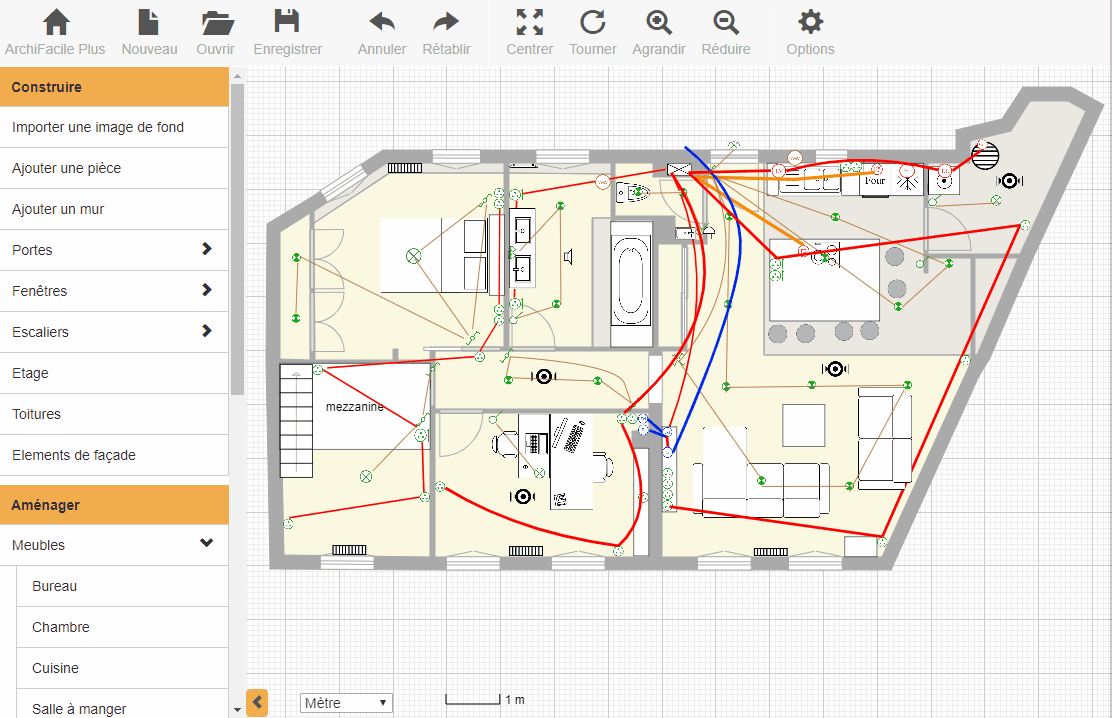The image size is (1112, 718).
Task: Select Importer une image de fond
Action: 98,127
